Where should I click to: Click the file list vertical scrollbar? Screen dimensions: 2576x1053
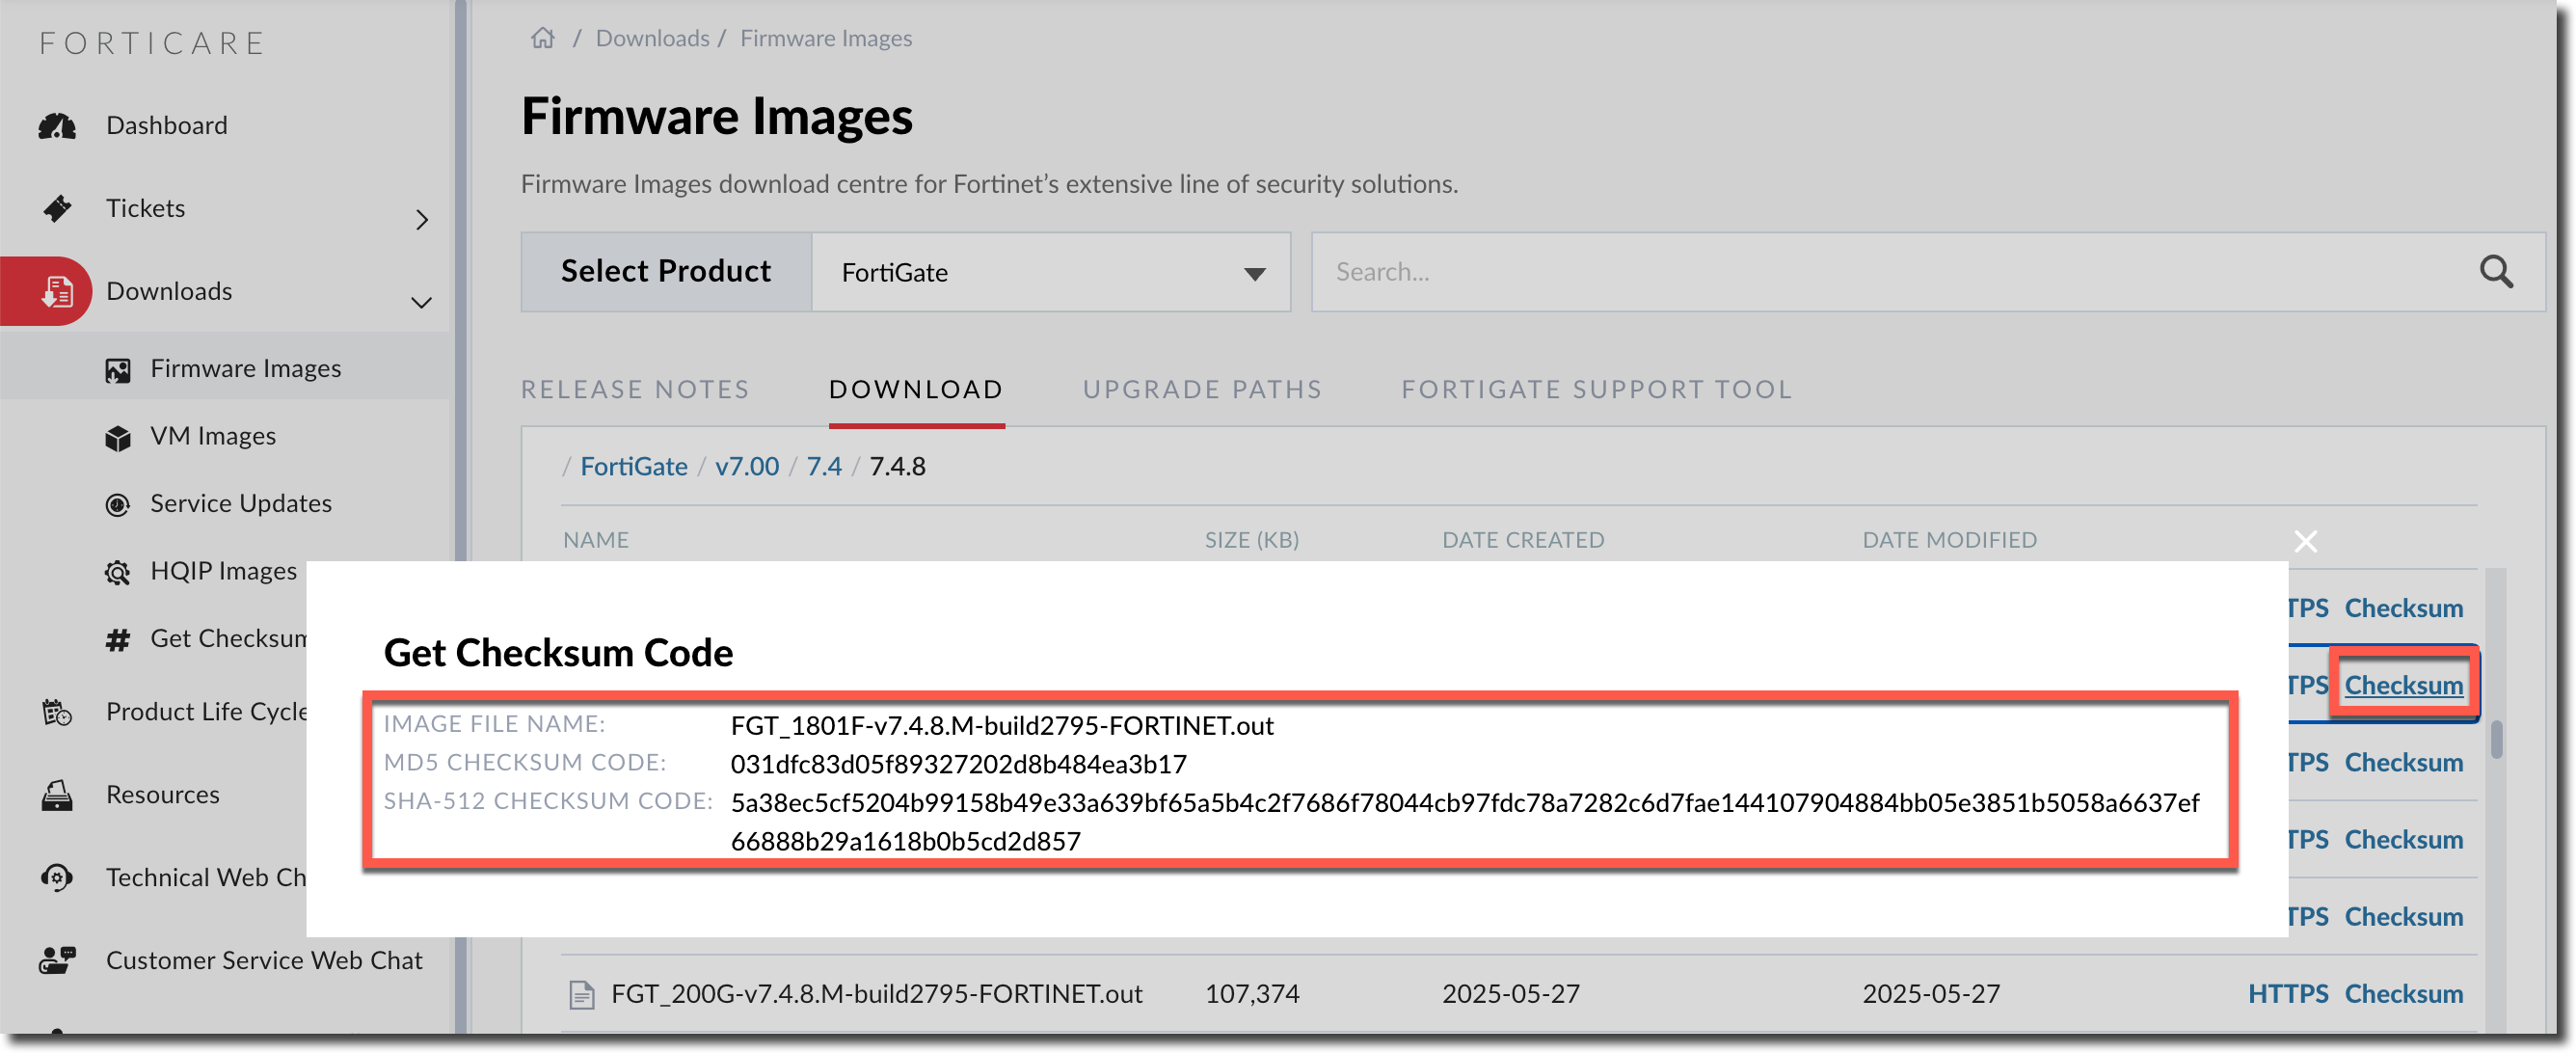click(x=2496, y=740)
